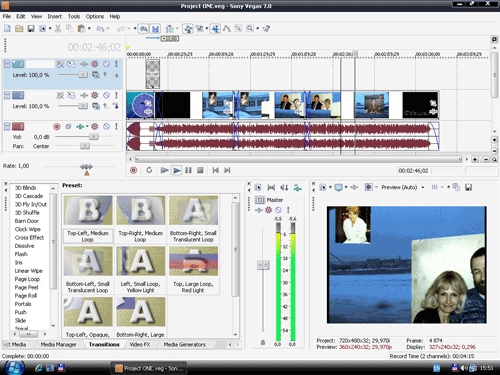Open the Insert menu

(x=54, y=16)
